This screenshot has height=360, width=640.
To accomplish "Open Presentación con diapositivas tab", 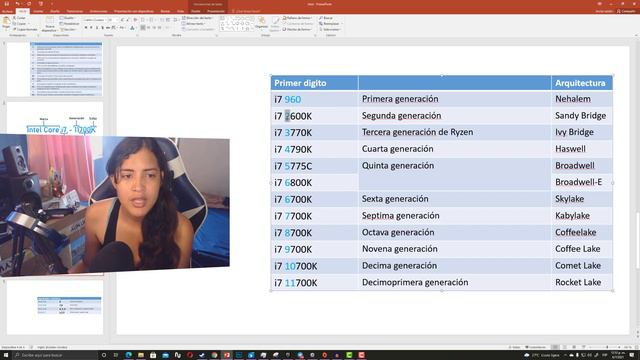I will (134, 11).
